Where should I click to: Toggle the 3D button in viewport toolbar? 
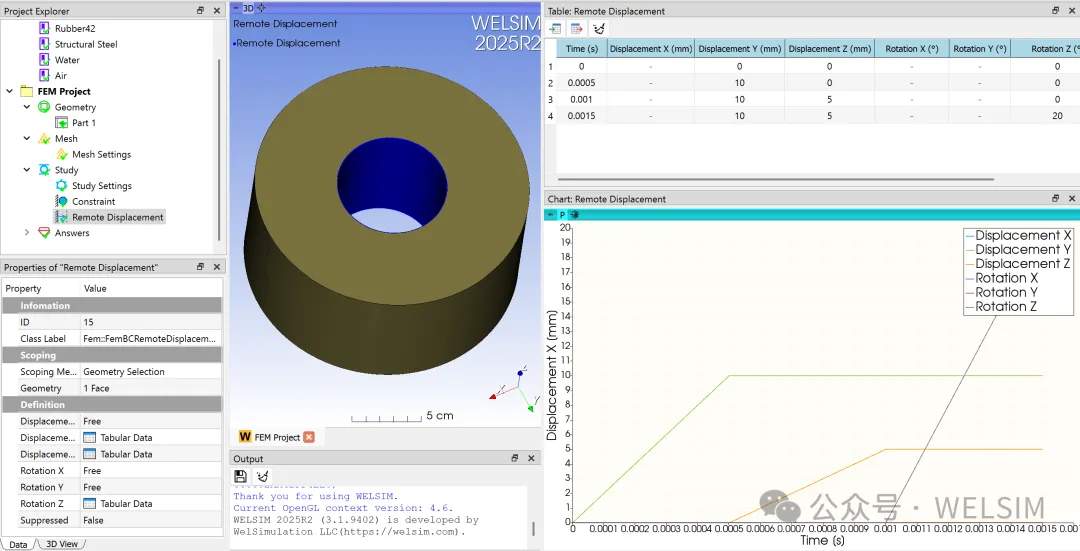(248, 8)
